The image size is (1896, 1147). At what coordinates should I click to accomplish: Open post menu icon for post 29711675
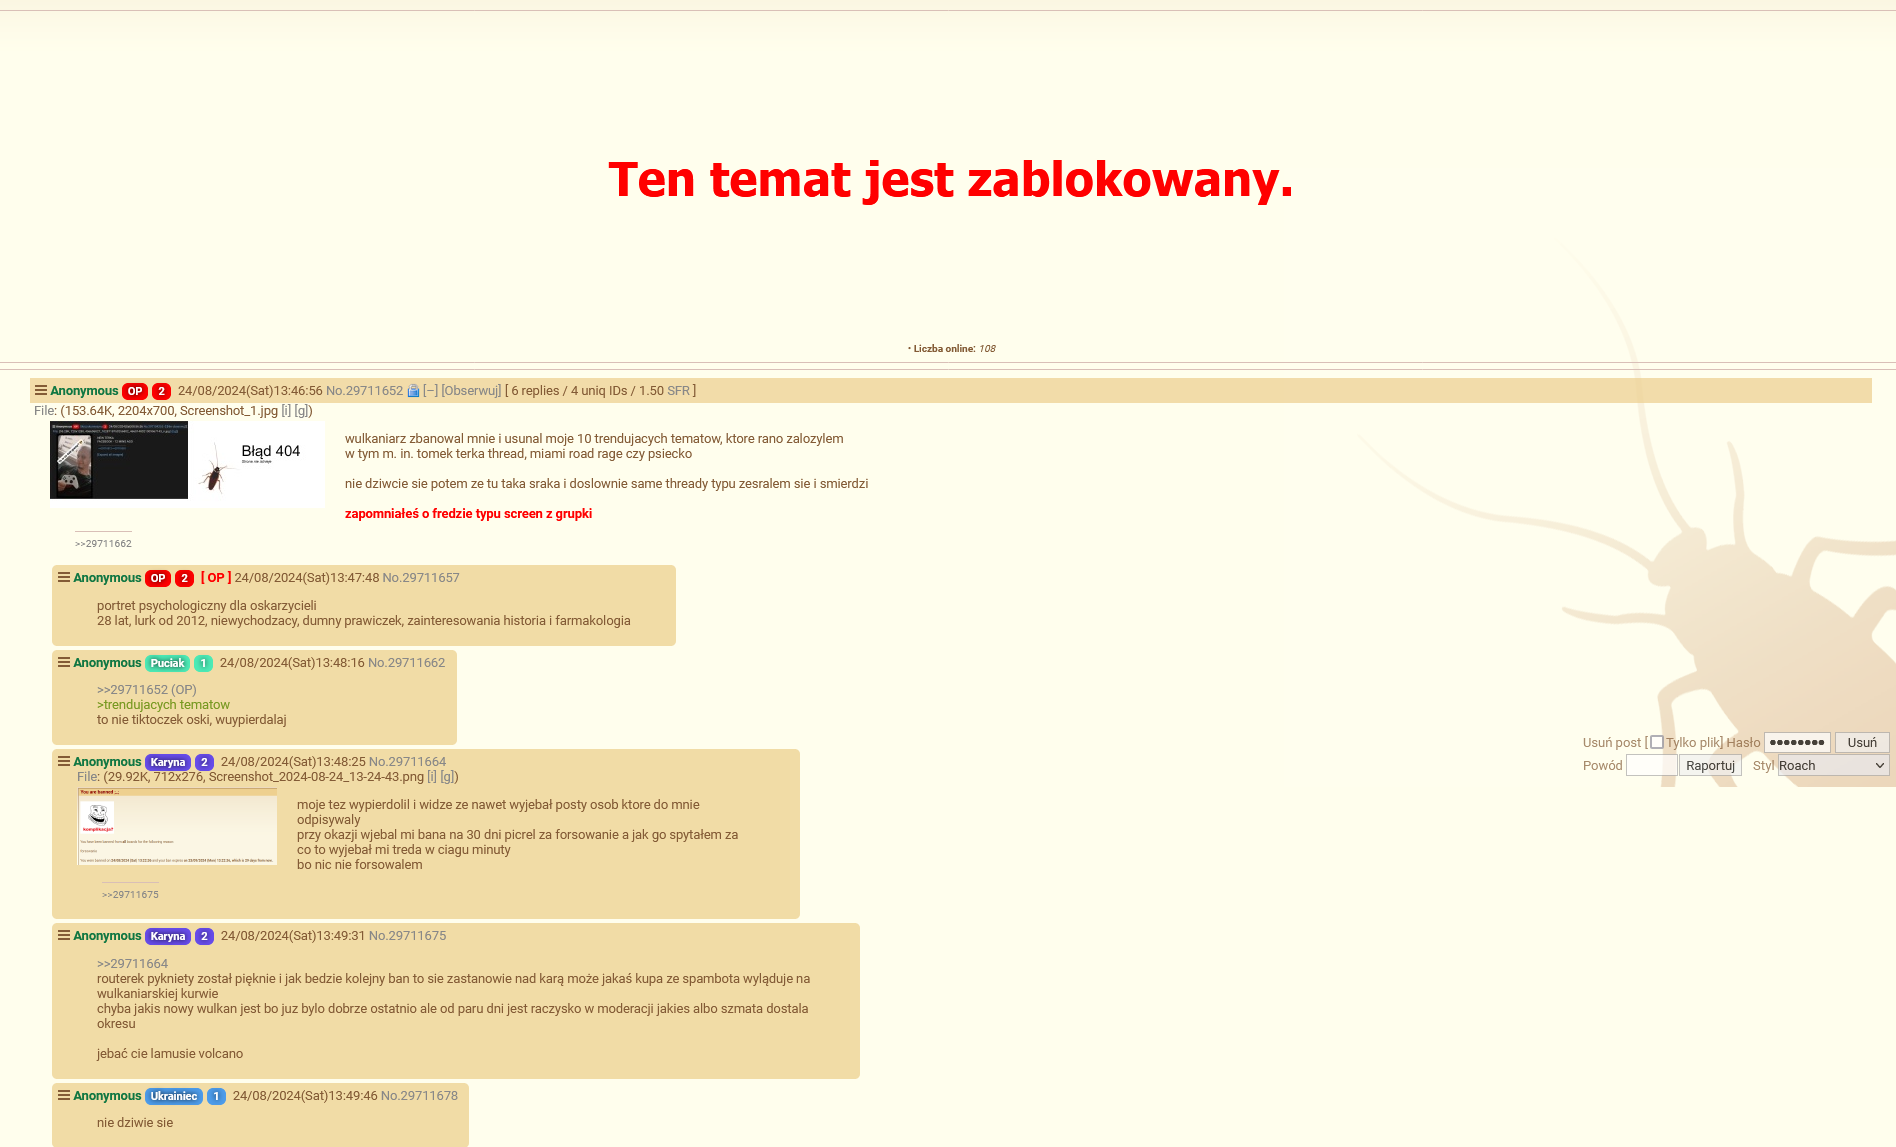click(x=64, y=935)
